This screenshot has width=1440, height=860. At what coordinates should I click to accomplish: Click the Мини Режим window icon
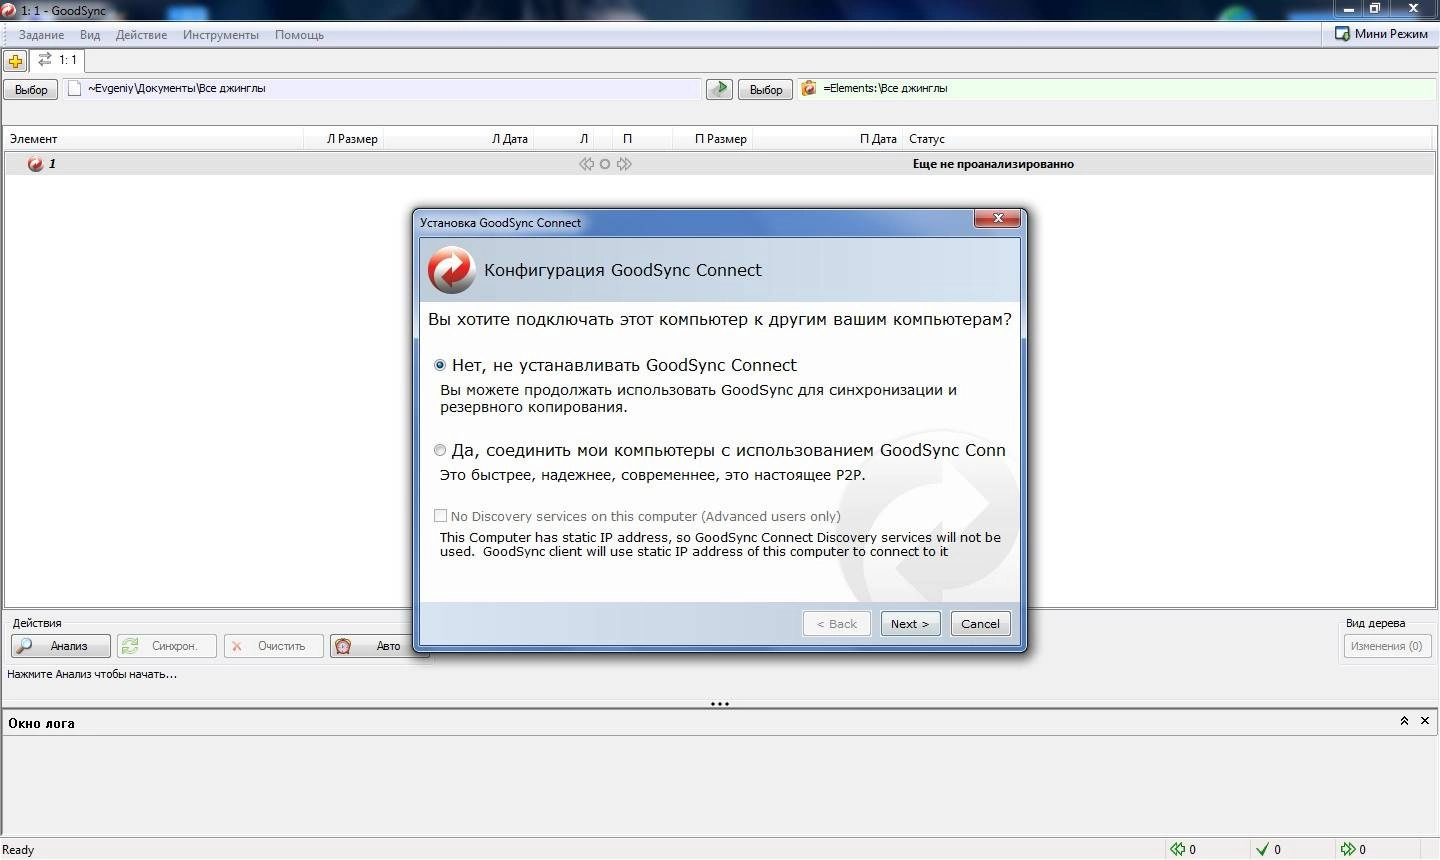click(x=1342, y=34)
